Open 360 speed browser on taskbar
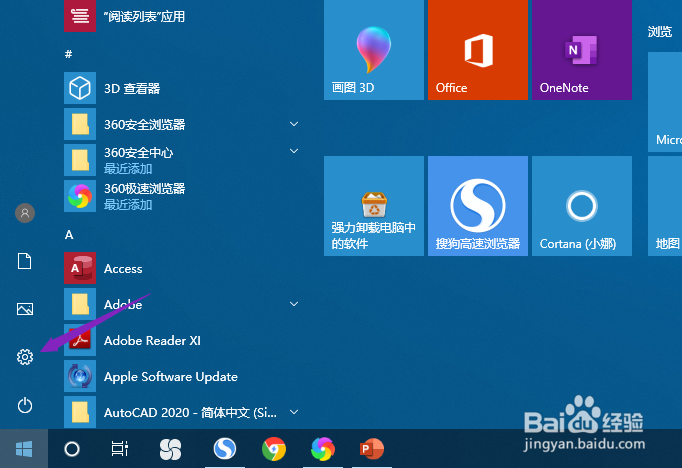This screenshot has height=468, width=682. (323, 448)
